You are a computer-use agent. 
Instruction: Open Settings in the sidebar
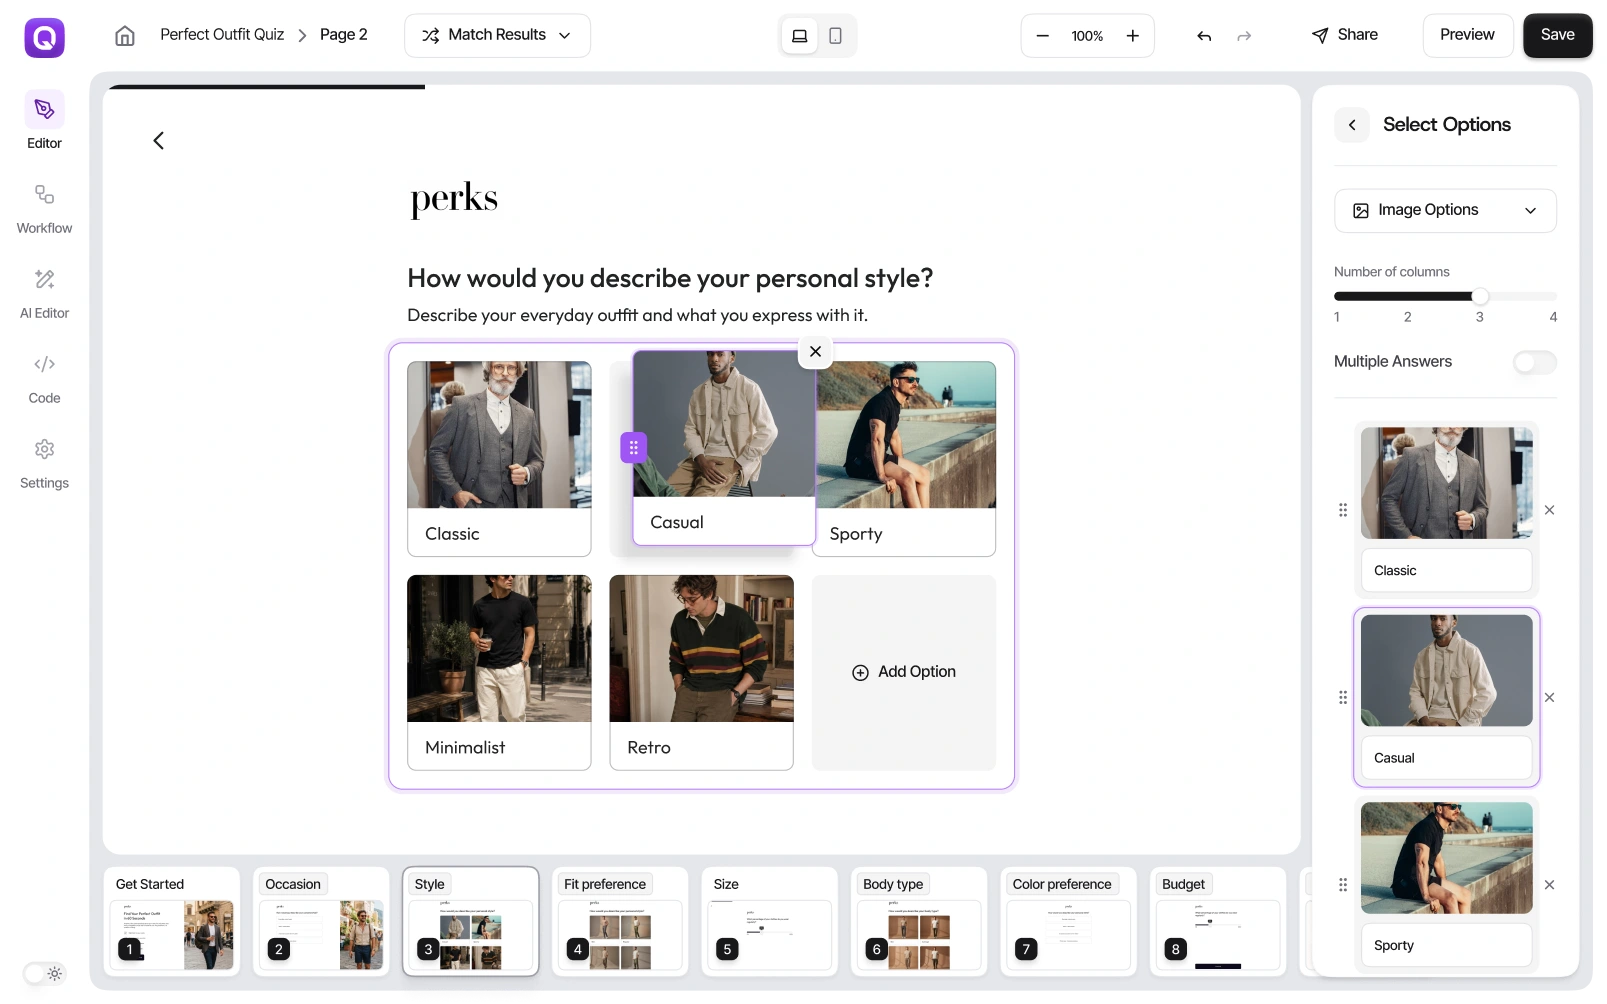44,463
